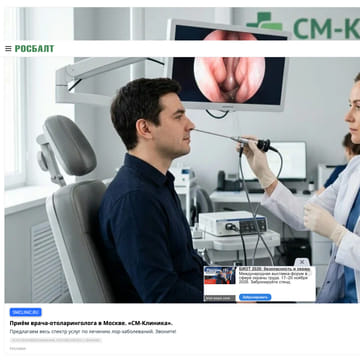Click the blue domain badge below the photo
Image resolution: width=360 pixels, height=360 pixels.
point(26,312)
